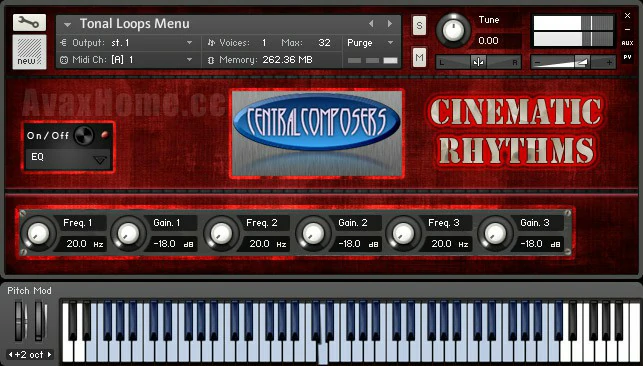The height and width of the screenshot is (366, 643).
Task: Decrease volume with minus icon
Action: [538, 63]
